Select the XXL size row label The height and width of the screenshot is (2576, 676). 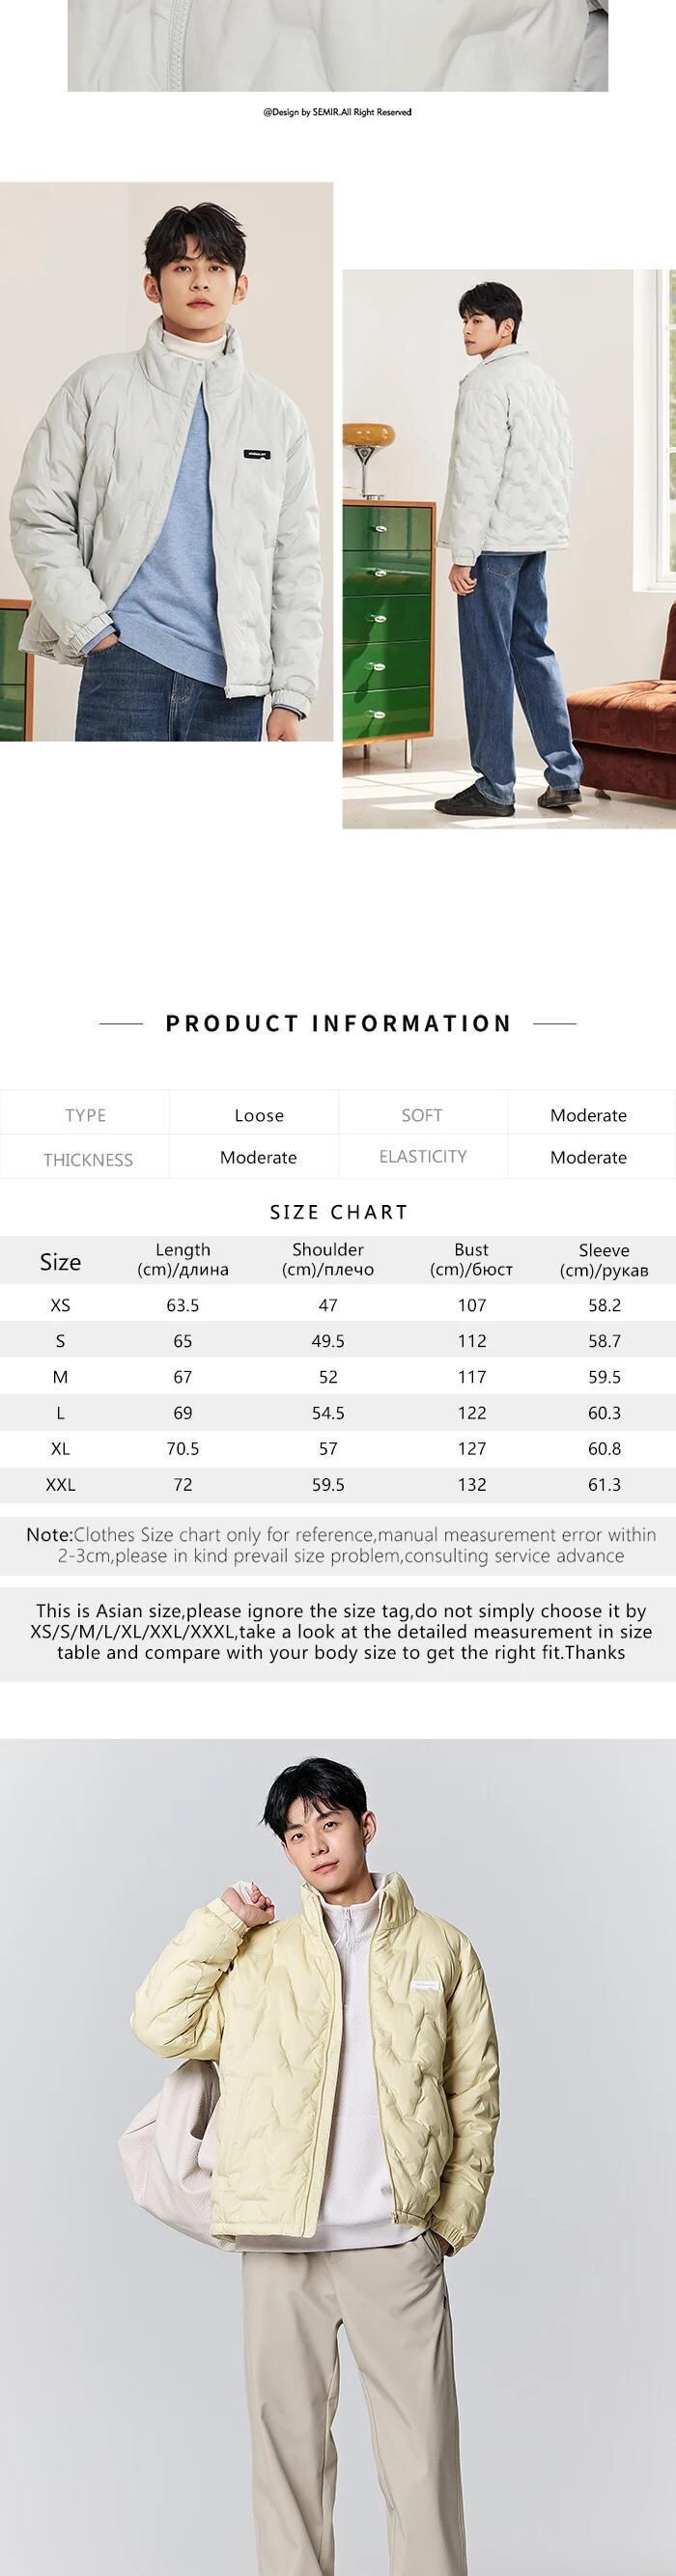tap(60, 1485)
